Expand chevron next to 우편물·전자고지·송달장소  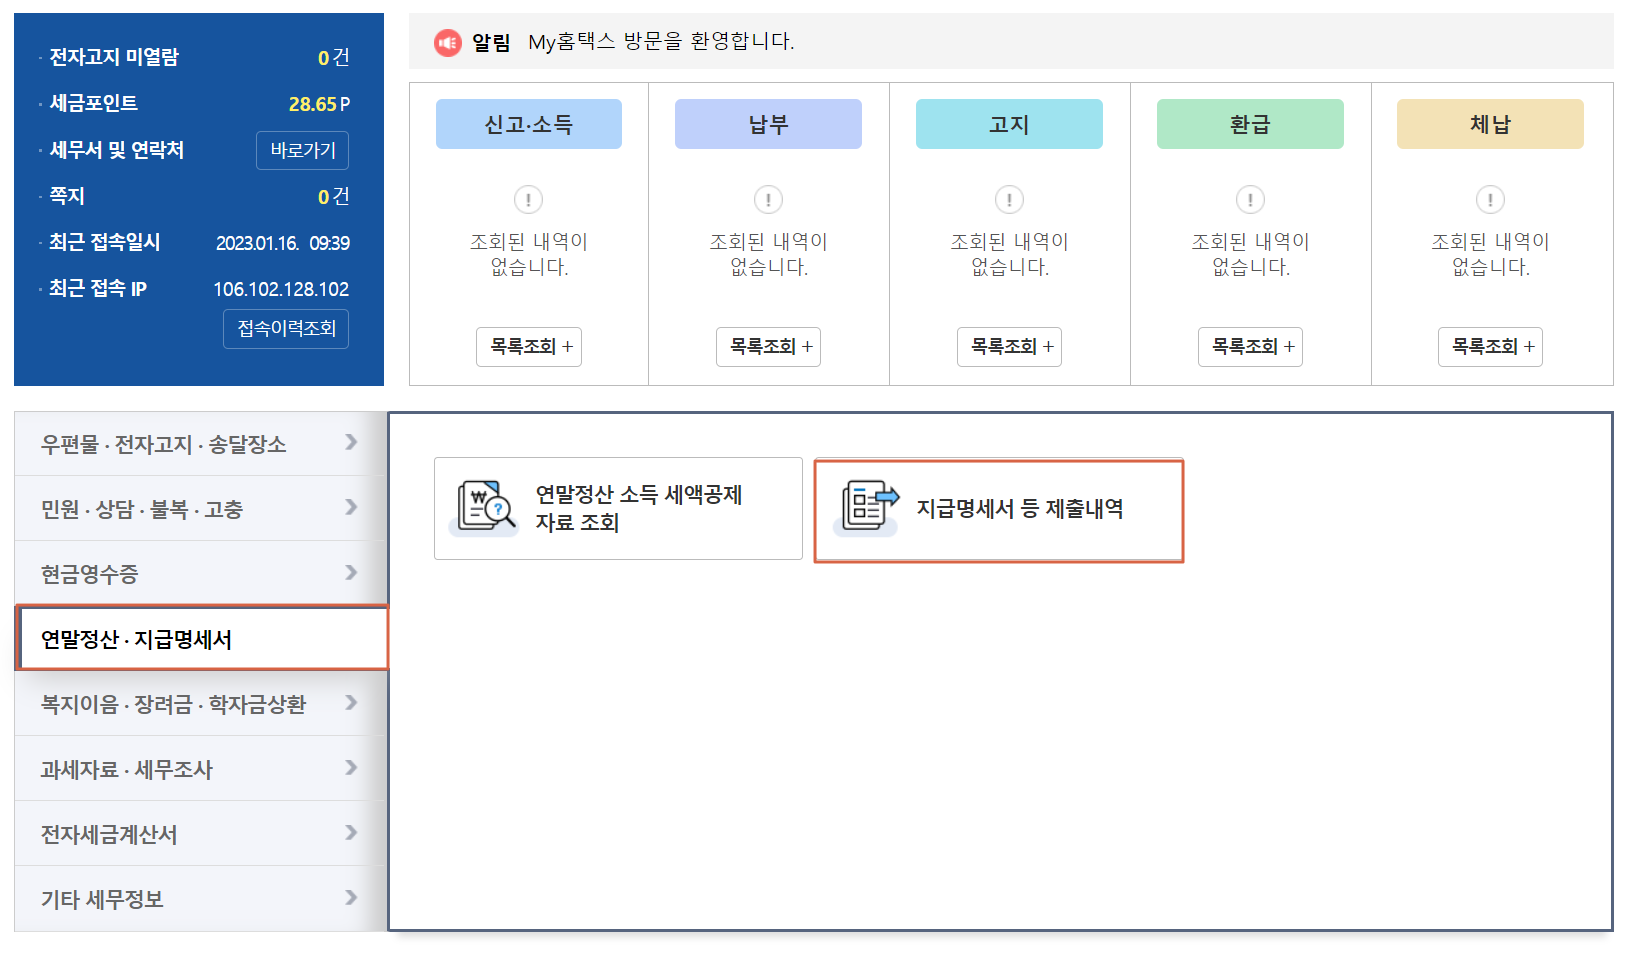coord(351,442)
